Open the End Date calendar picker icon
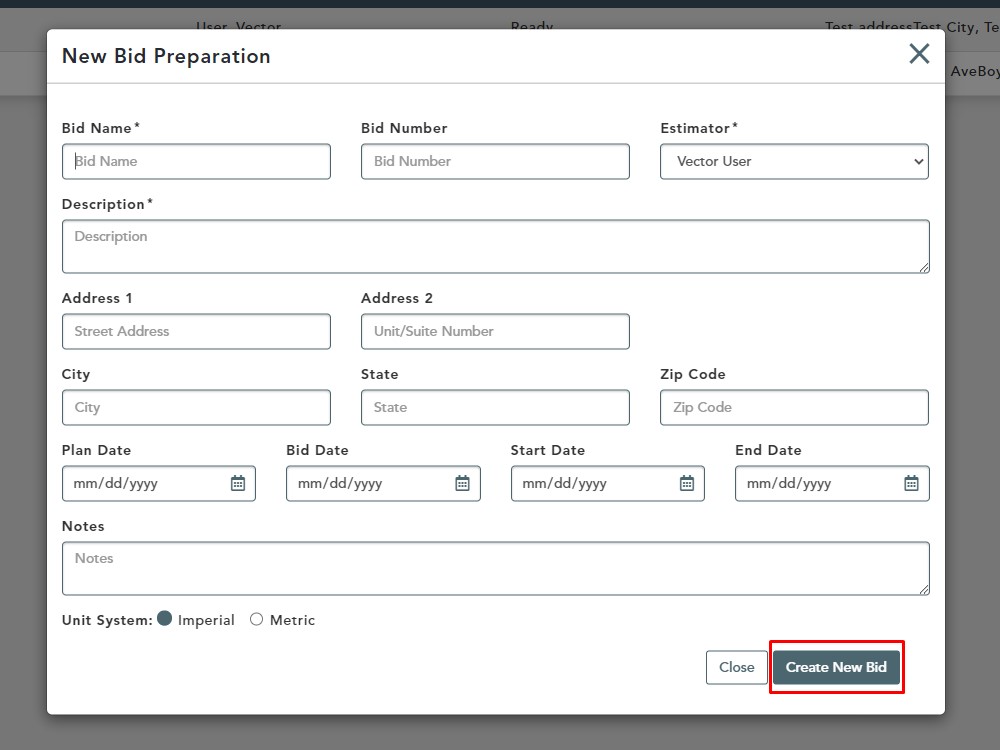Screen dimensions: 1000x750 tap(911, 483)
